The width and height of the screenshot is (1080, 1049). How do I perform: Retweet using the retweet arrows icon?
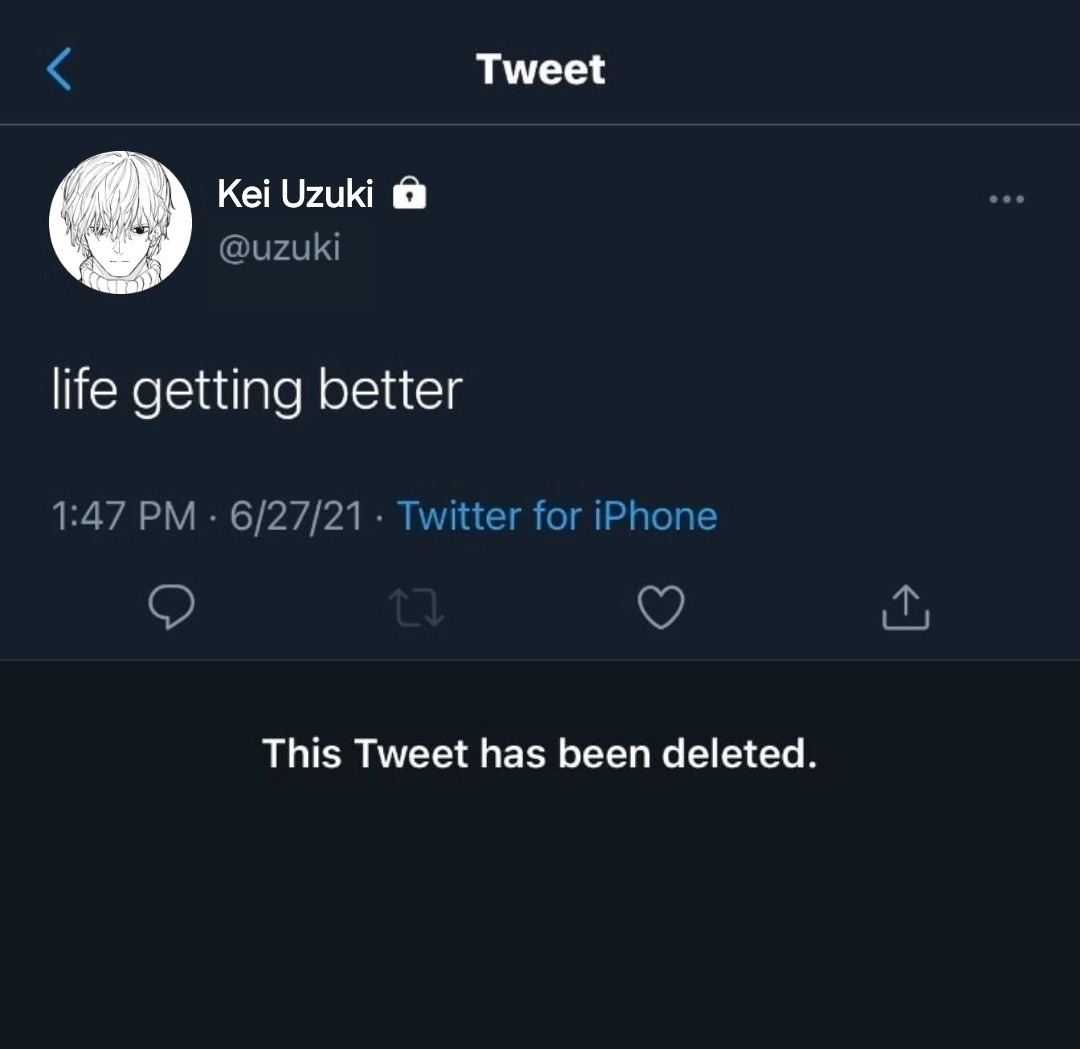pyautogui.click(x=417, y=607)
